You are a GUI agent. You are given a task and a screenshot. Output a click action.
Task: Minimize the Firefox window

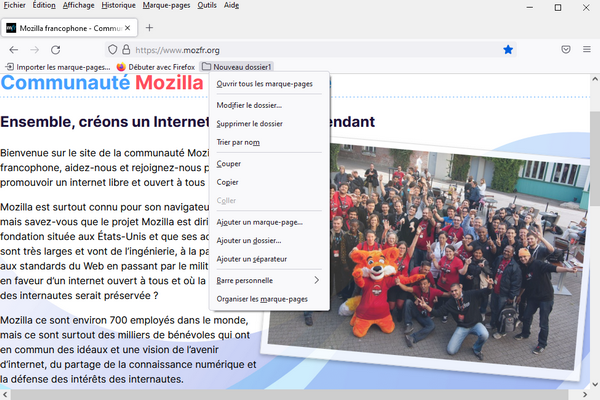[x=530, y=7]
